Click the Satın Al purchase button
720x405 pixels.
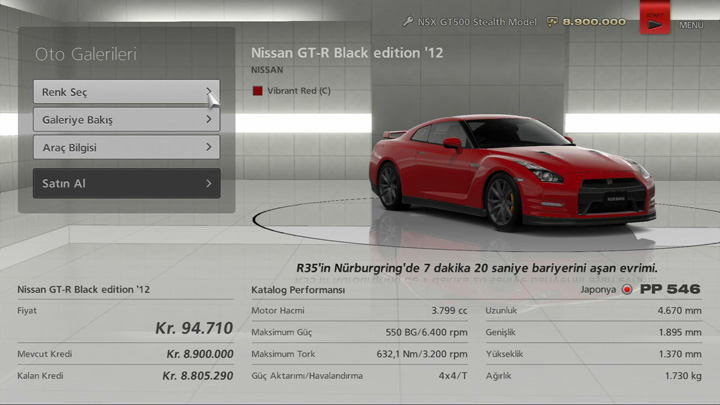(x=126, y=184)
